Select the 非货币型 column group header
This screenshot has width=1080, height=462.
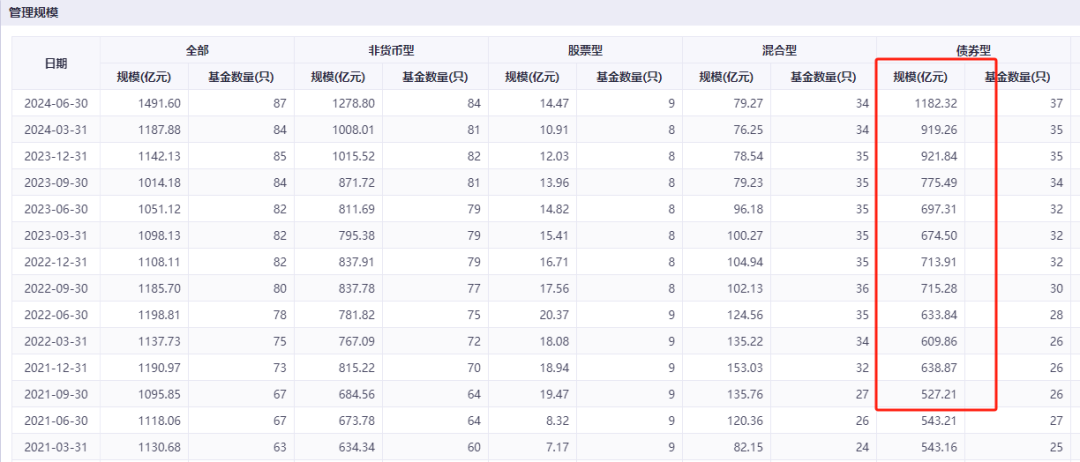point(391,50)
